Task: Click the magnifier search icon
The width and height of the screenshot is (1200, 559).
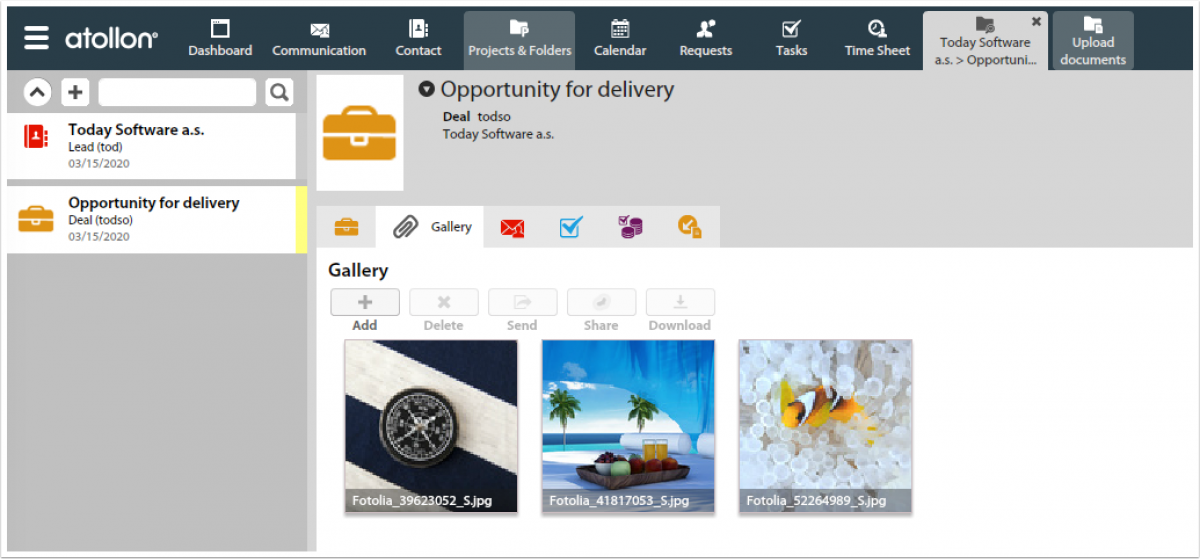Action: tap(279, 93)
